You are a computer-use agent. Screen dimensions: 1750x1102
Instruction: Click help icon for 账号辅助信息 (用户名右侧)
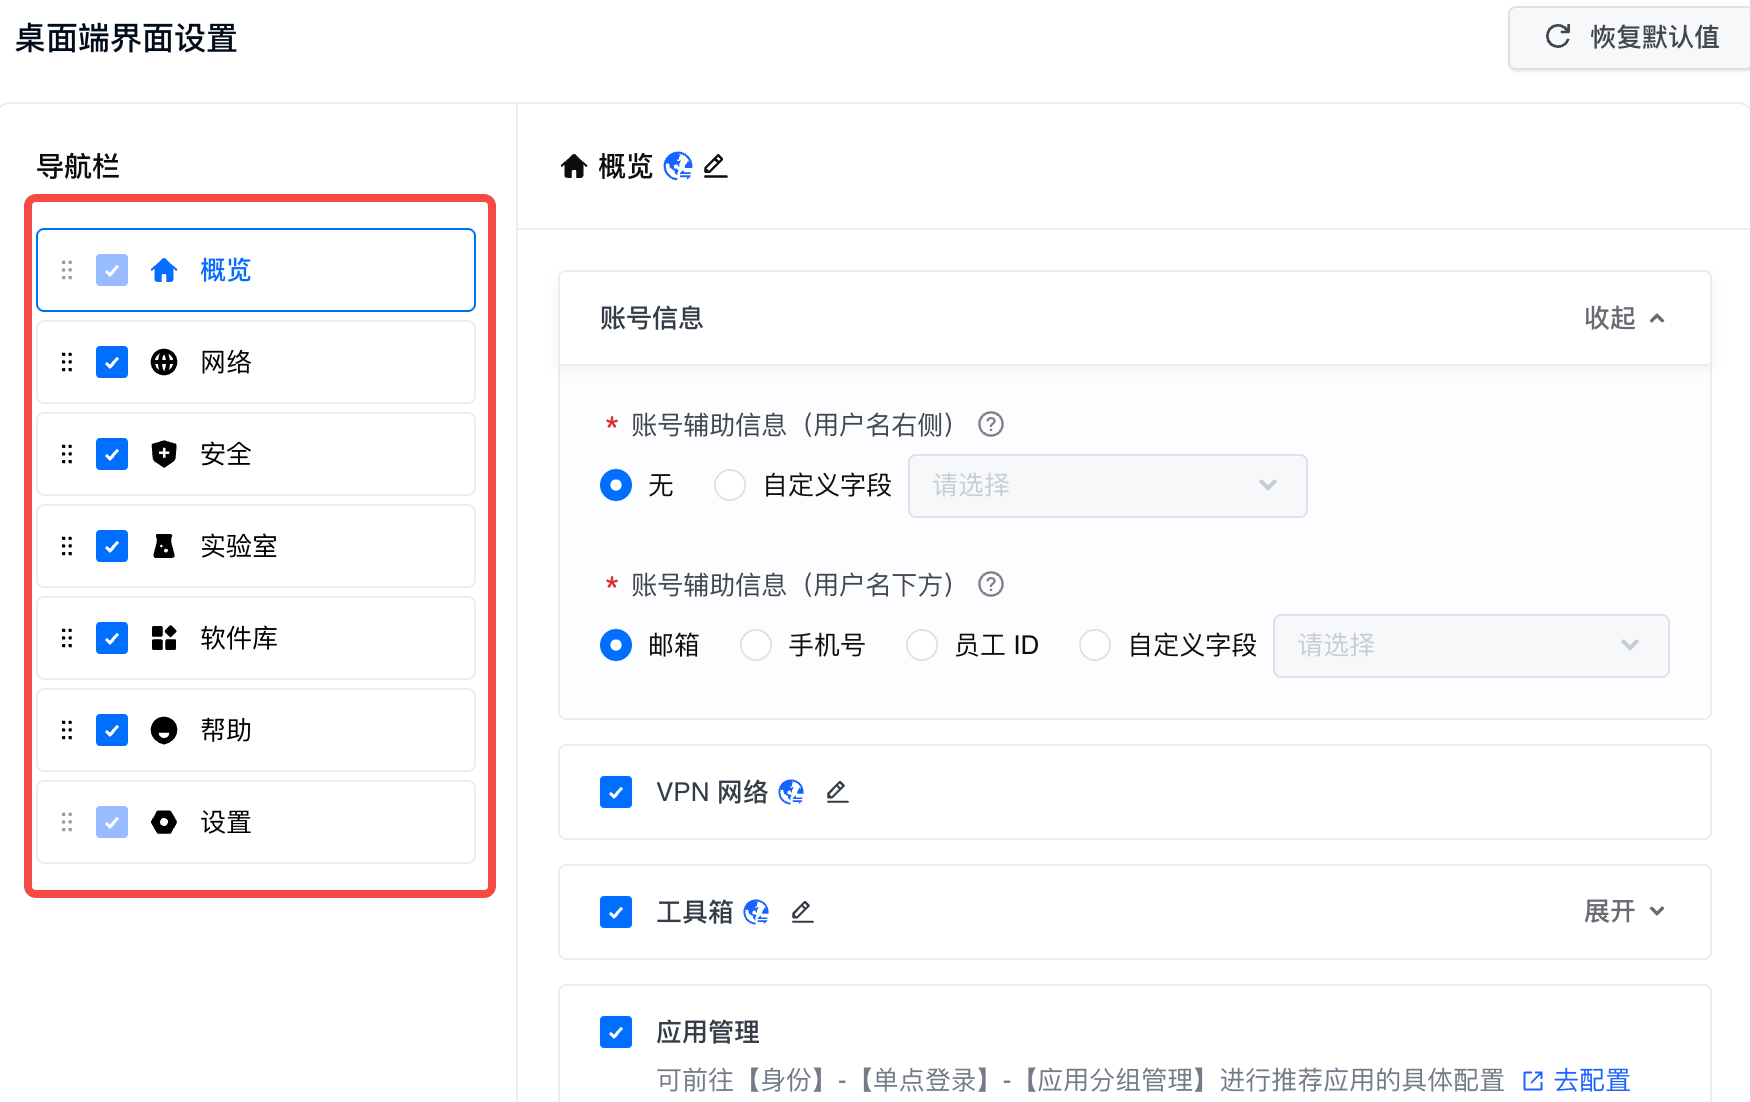click(990, 425)
